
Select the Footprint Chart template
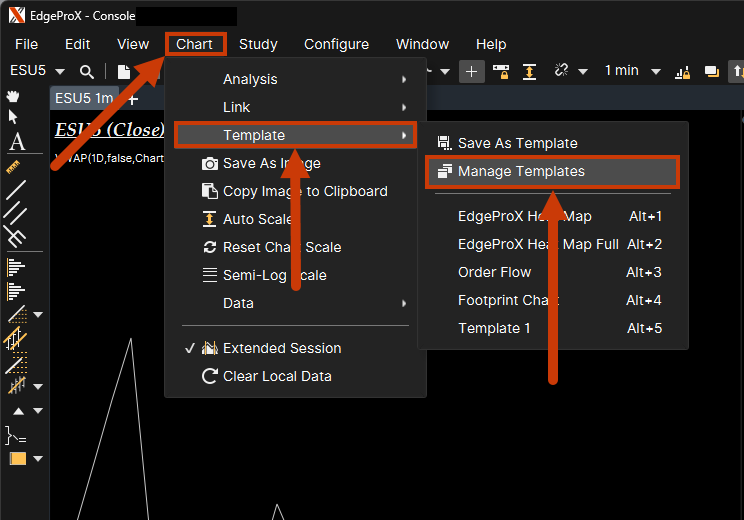[508, 300]
